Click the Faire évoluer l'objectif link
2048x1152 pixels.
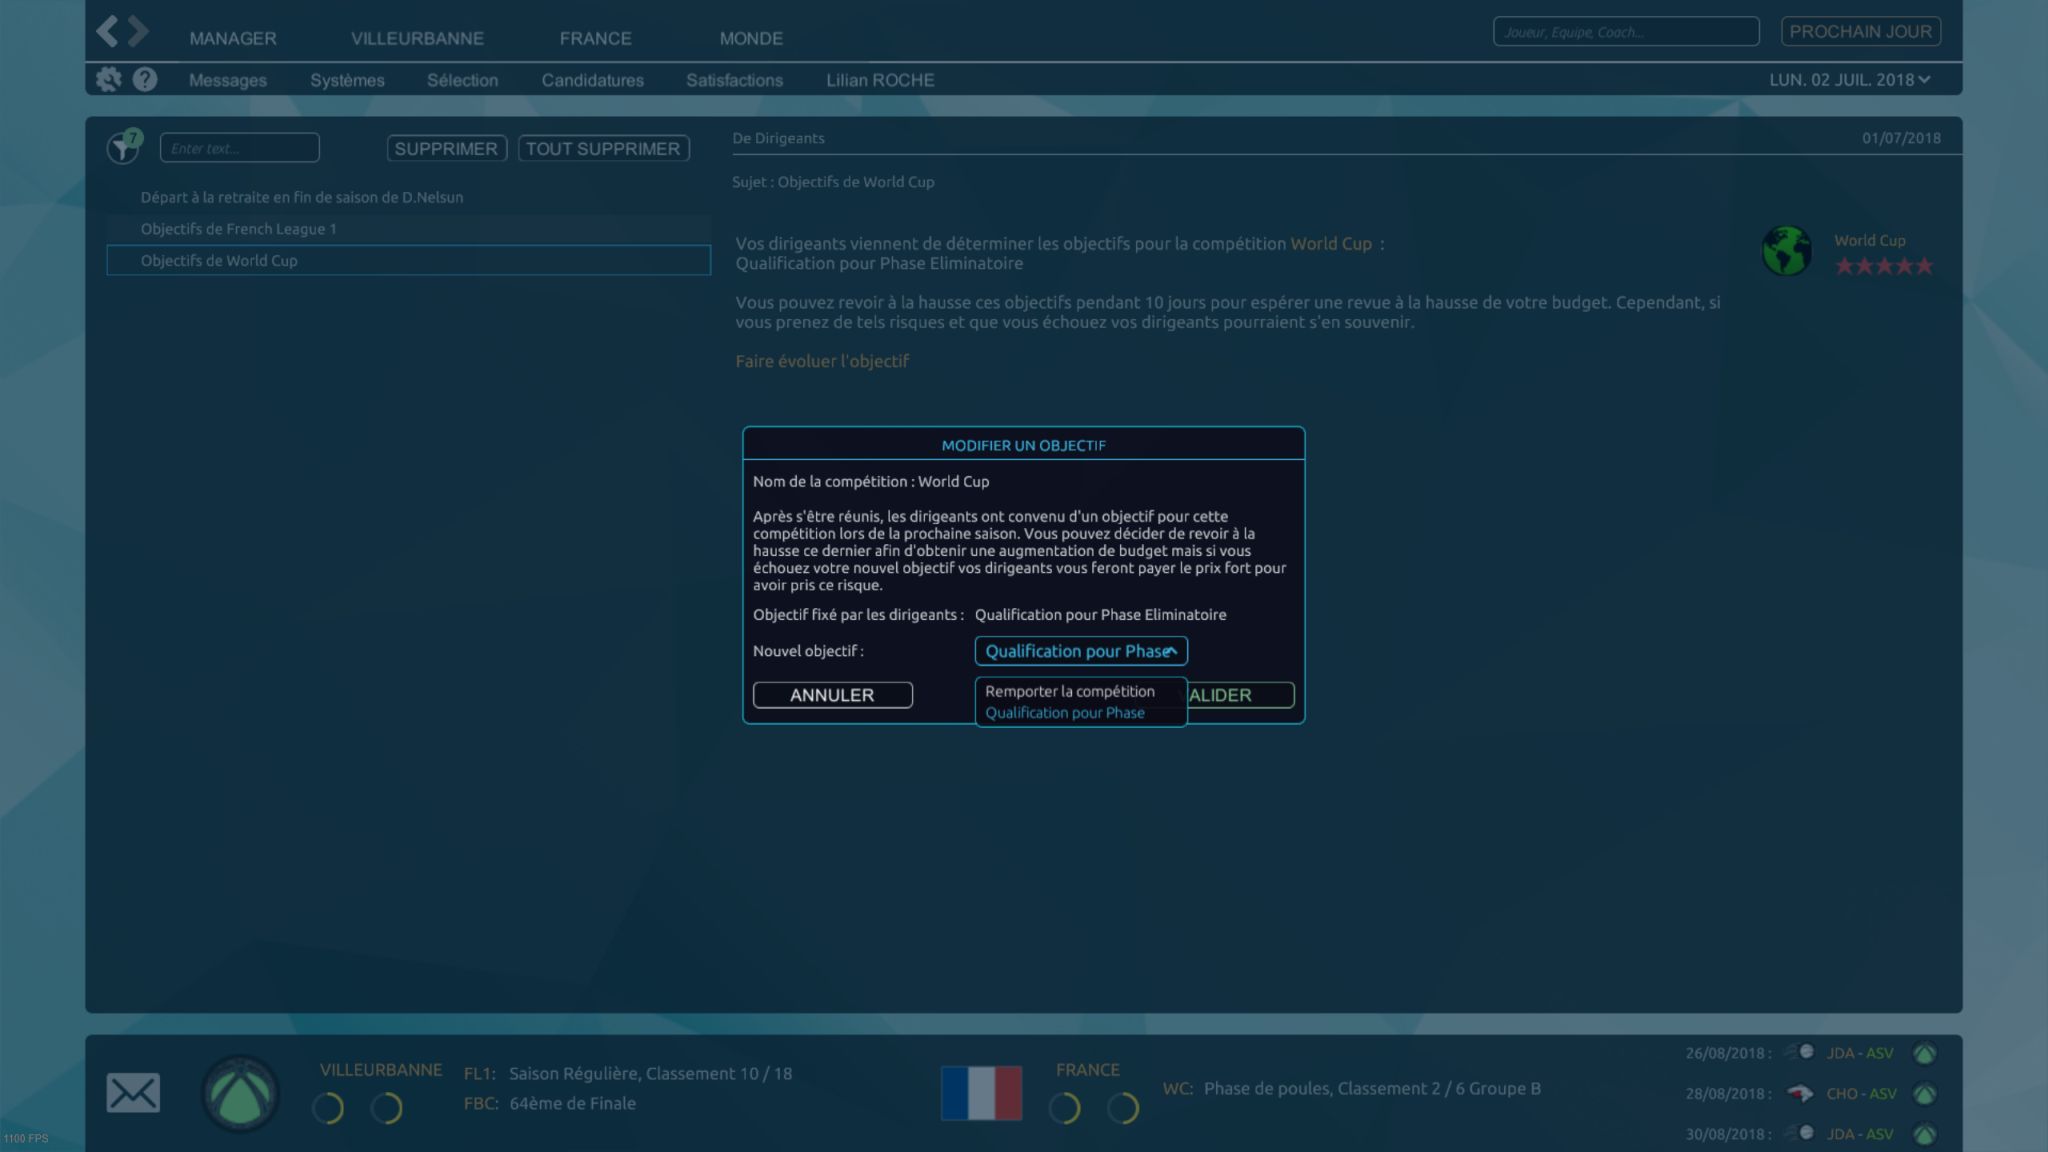pyautogui.click(x=822, y=361)
